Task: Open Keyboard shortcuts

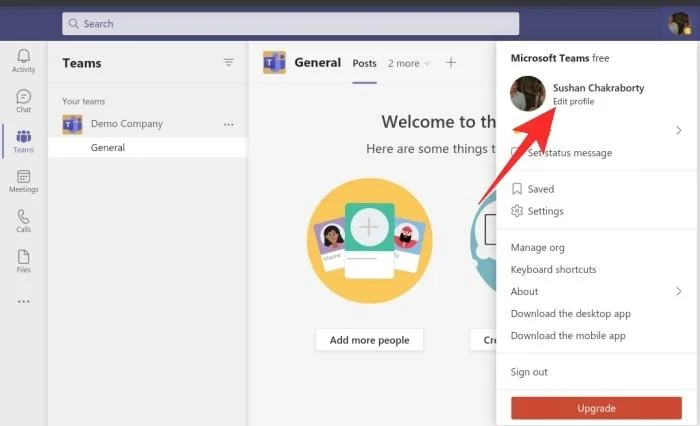Action: pos(554,269)
